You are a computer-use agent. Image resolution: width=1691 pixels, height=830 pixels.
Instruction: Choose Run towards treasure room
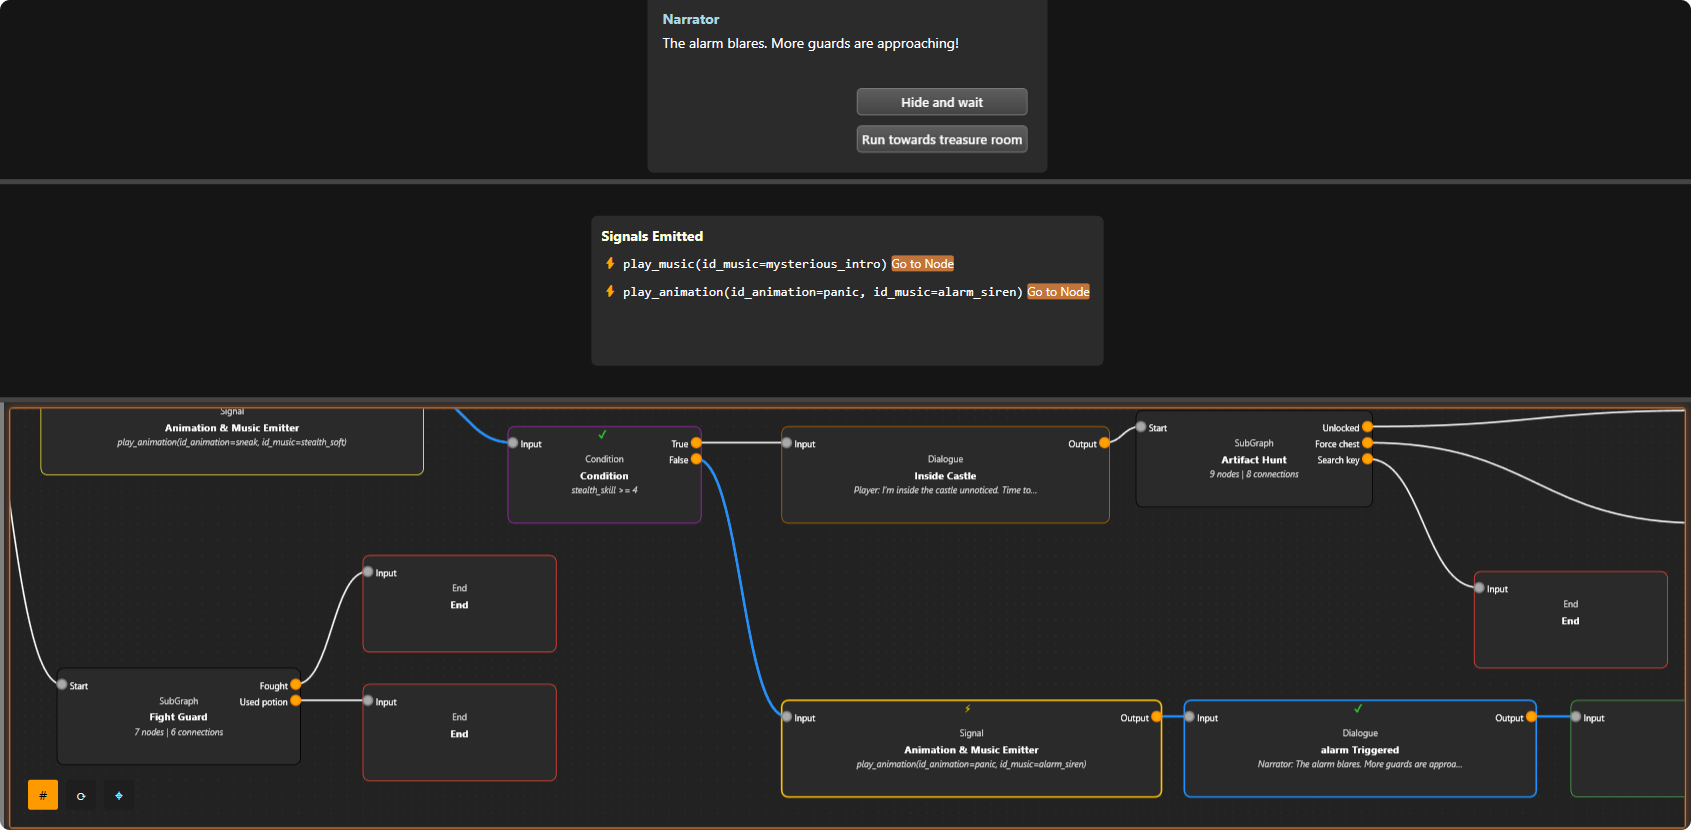[942, 139]
